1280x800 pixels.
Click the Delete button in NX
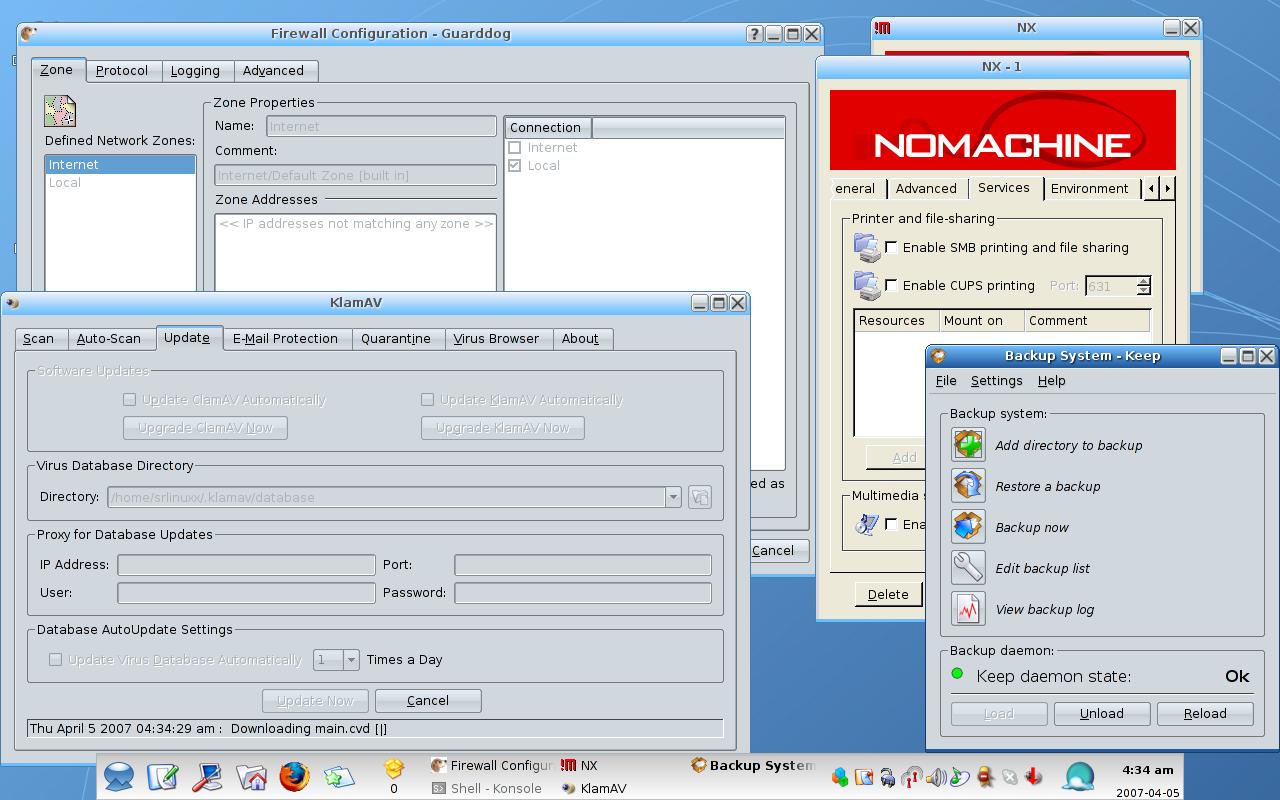(x=888, y=594)
